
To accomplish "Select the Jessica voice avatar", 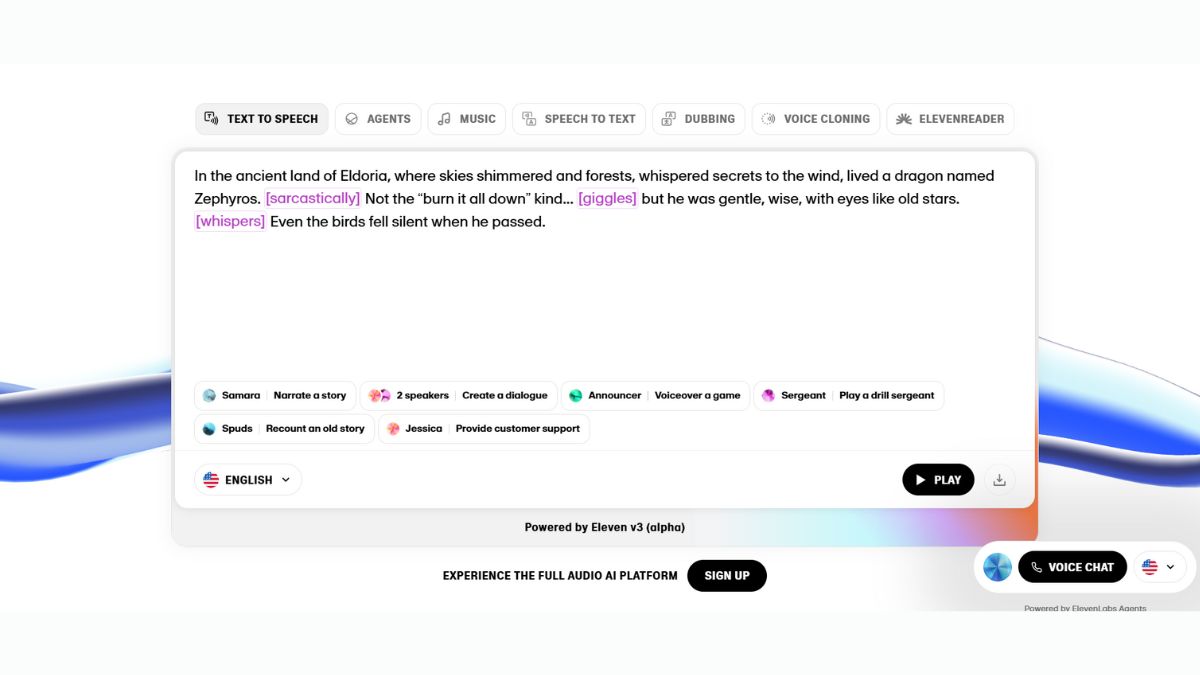I will [392, 428].
